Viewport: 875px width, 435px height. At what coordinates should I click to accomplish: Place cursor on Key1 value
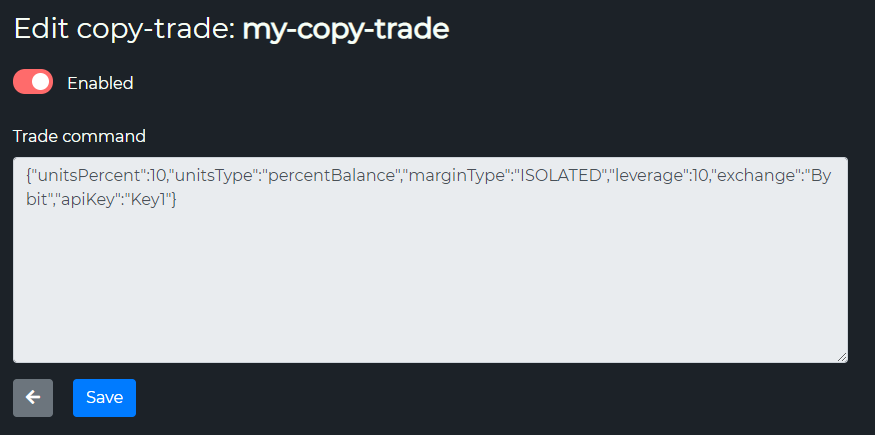pos(148,200)
